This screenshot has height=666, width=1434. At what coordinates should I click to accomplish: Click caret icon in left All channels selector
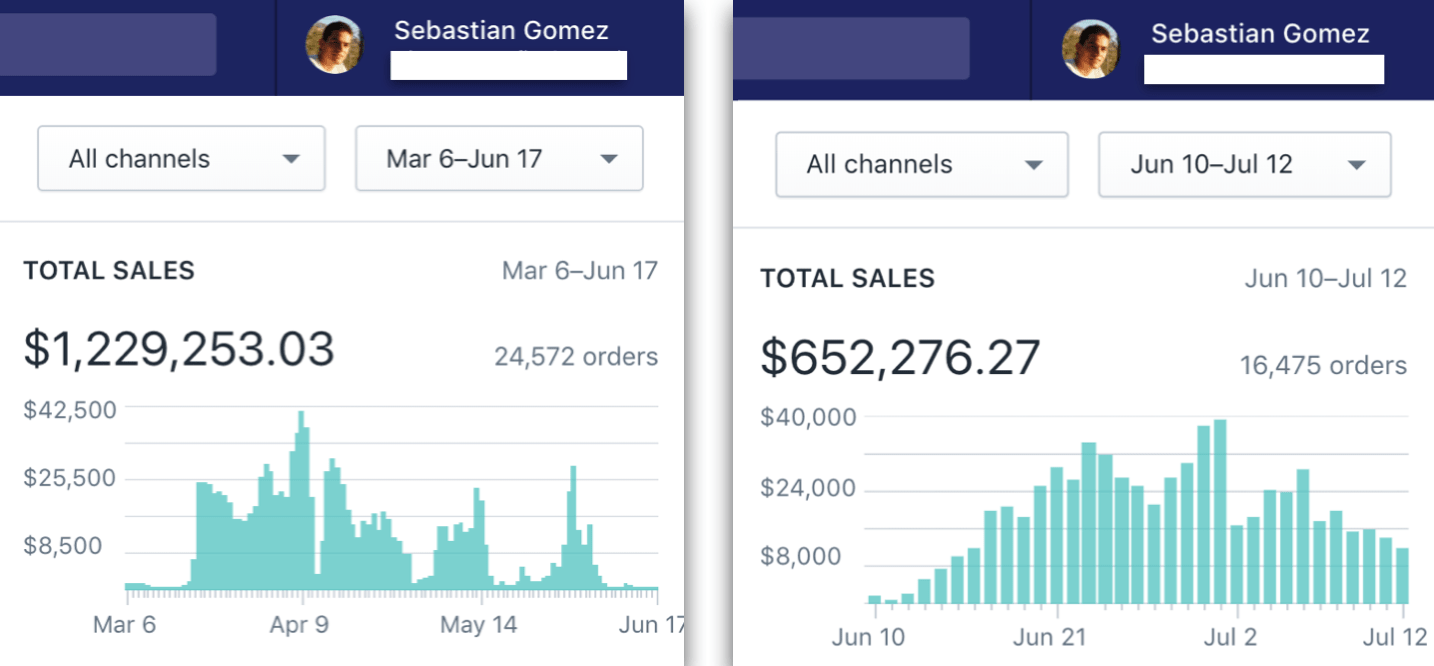point(291,159)
